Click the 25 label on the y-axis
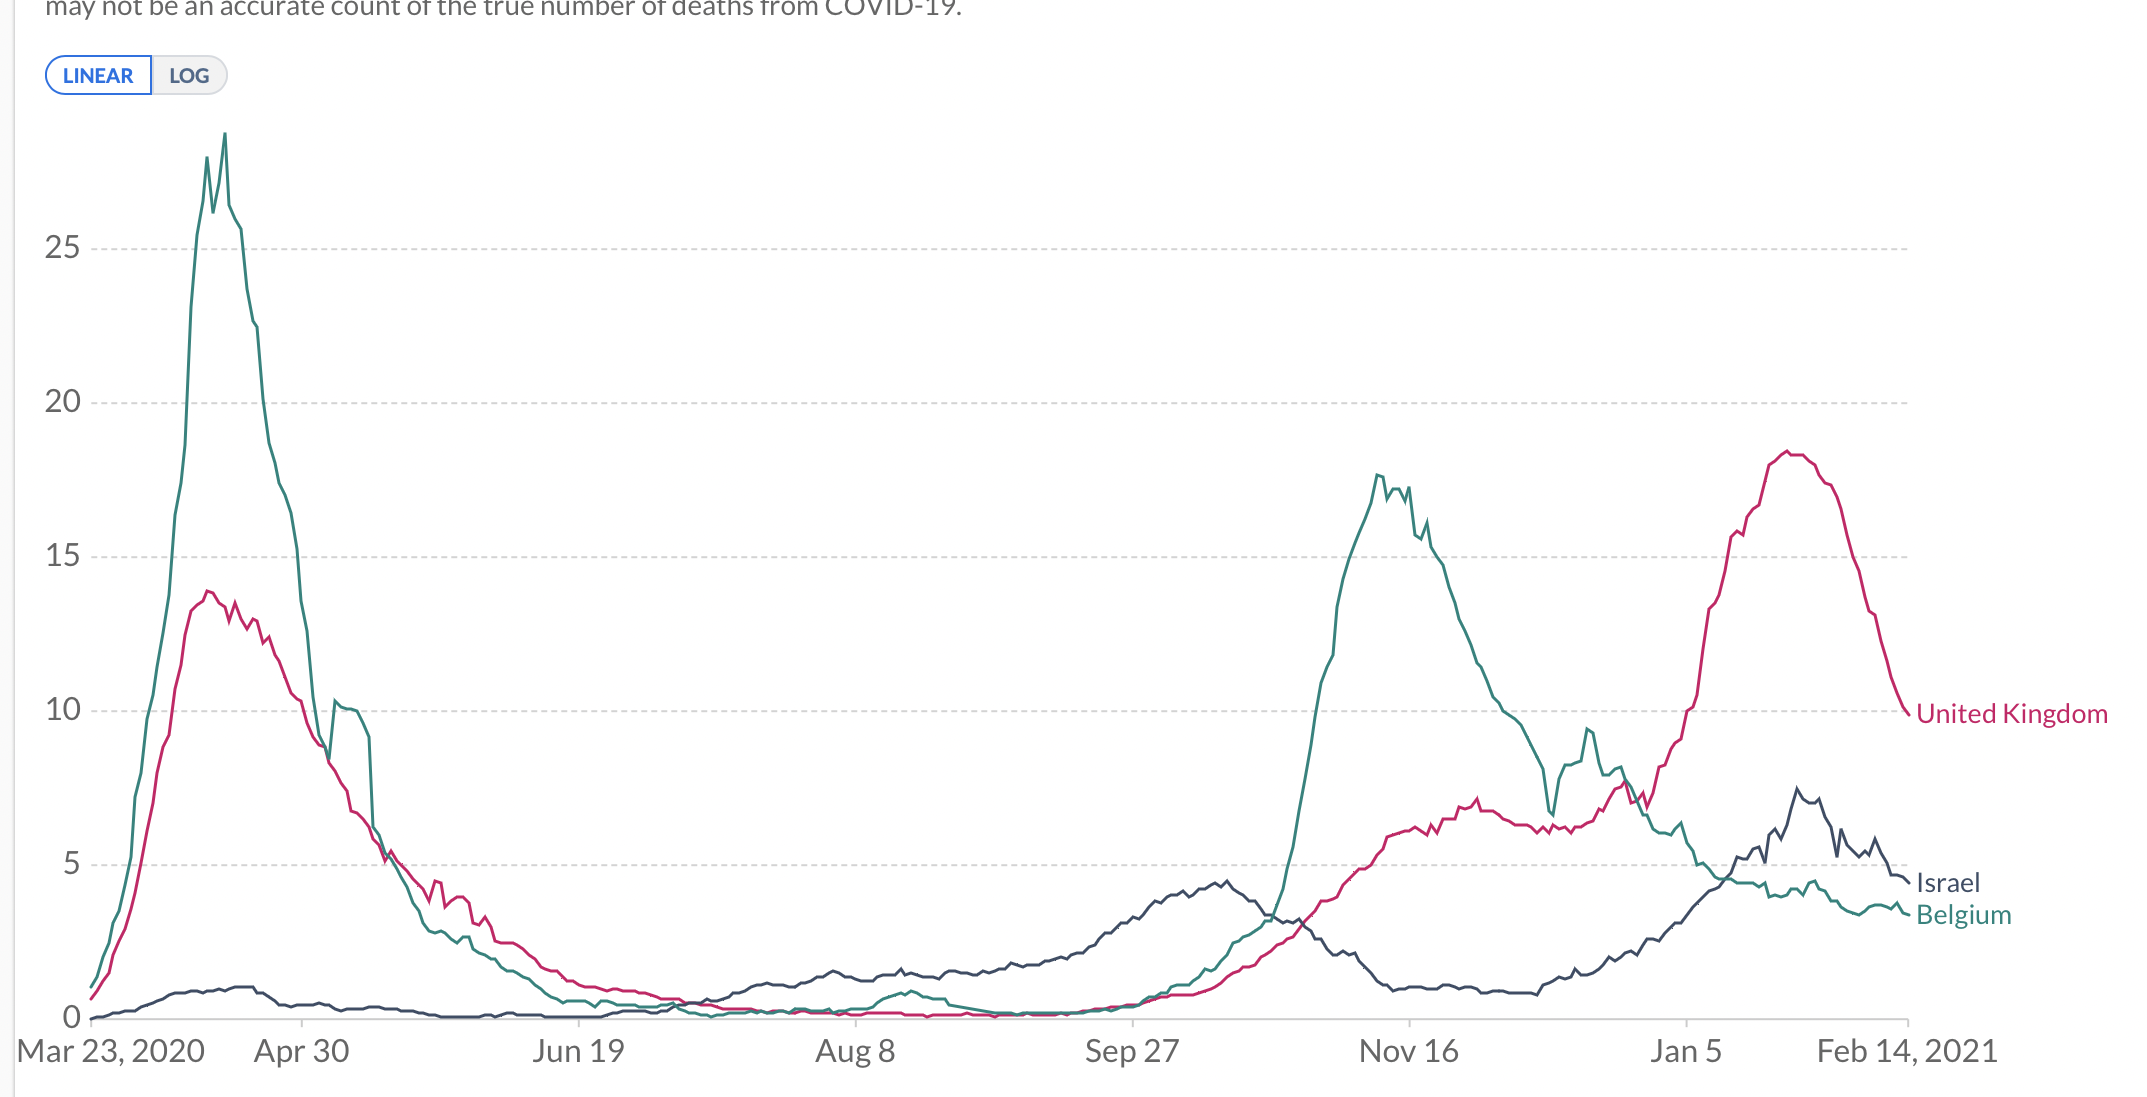The width and height of the screenshot is (2147, 1097). click(x=62, y=248)
